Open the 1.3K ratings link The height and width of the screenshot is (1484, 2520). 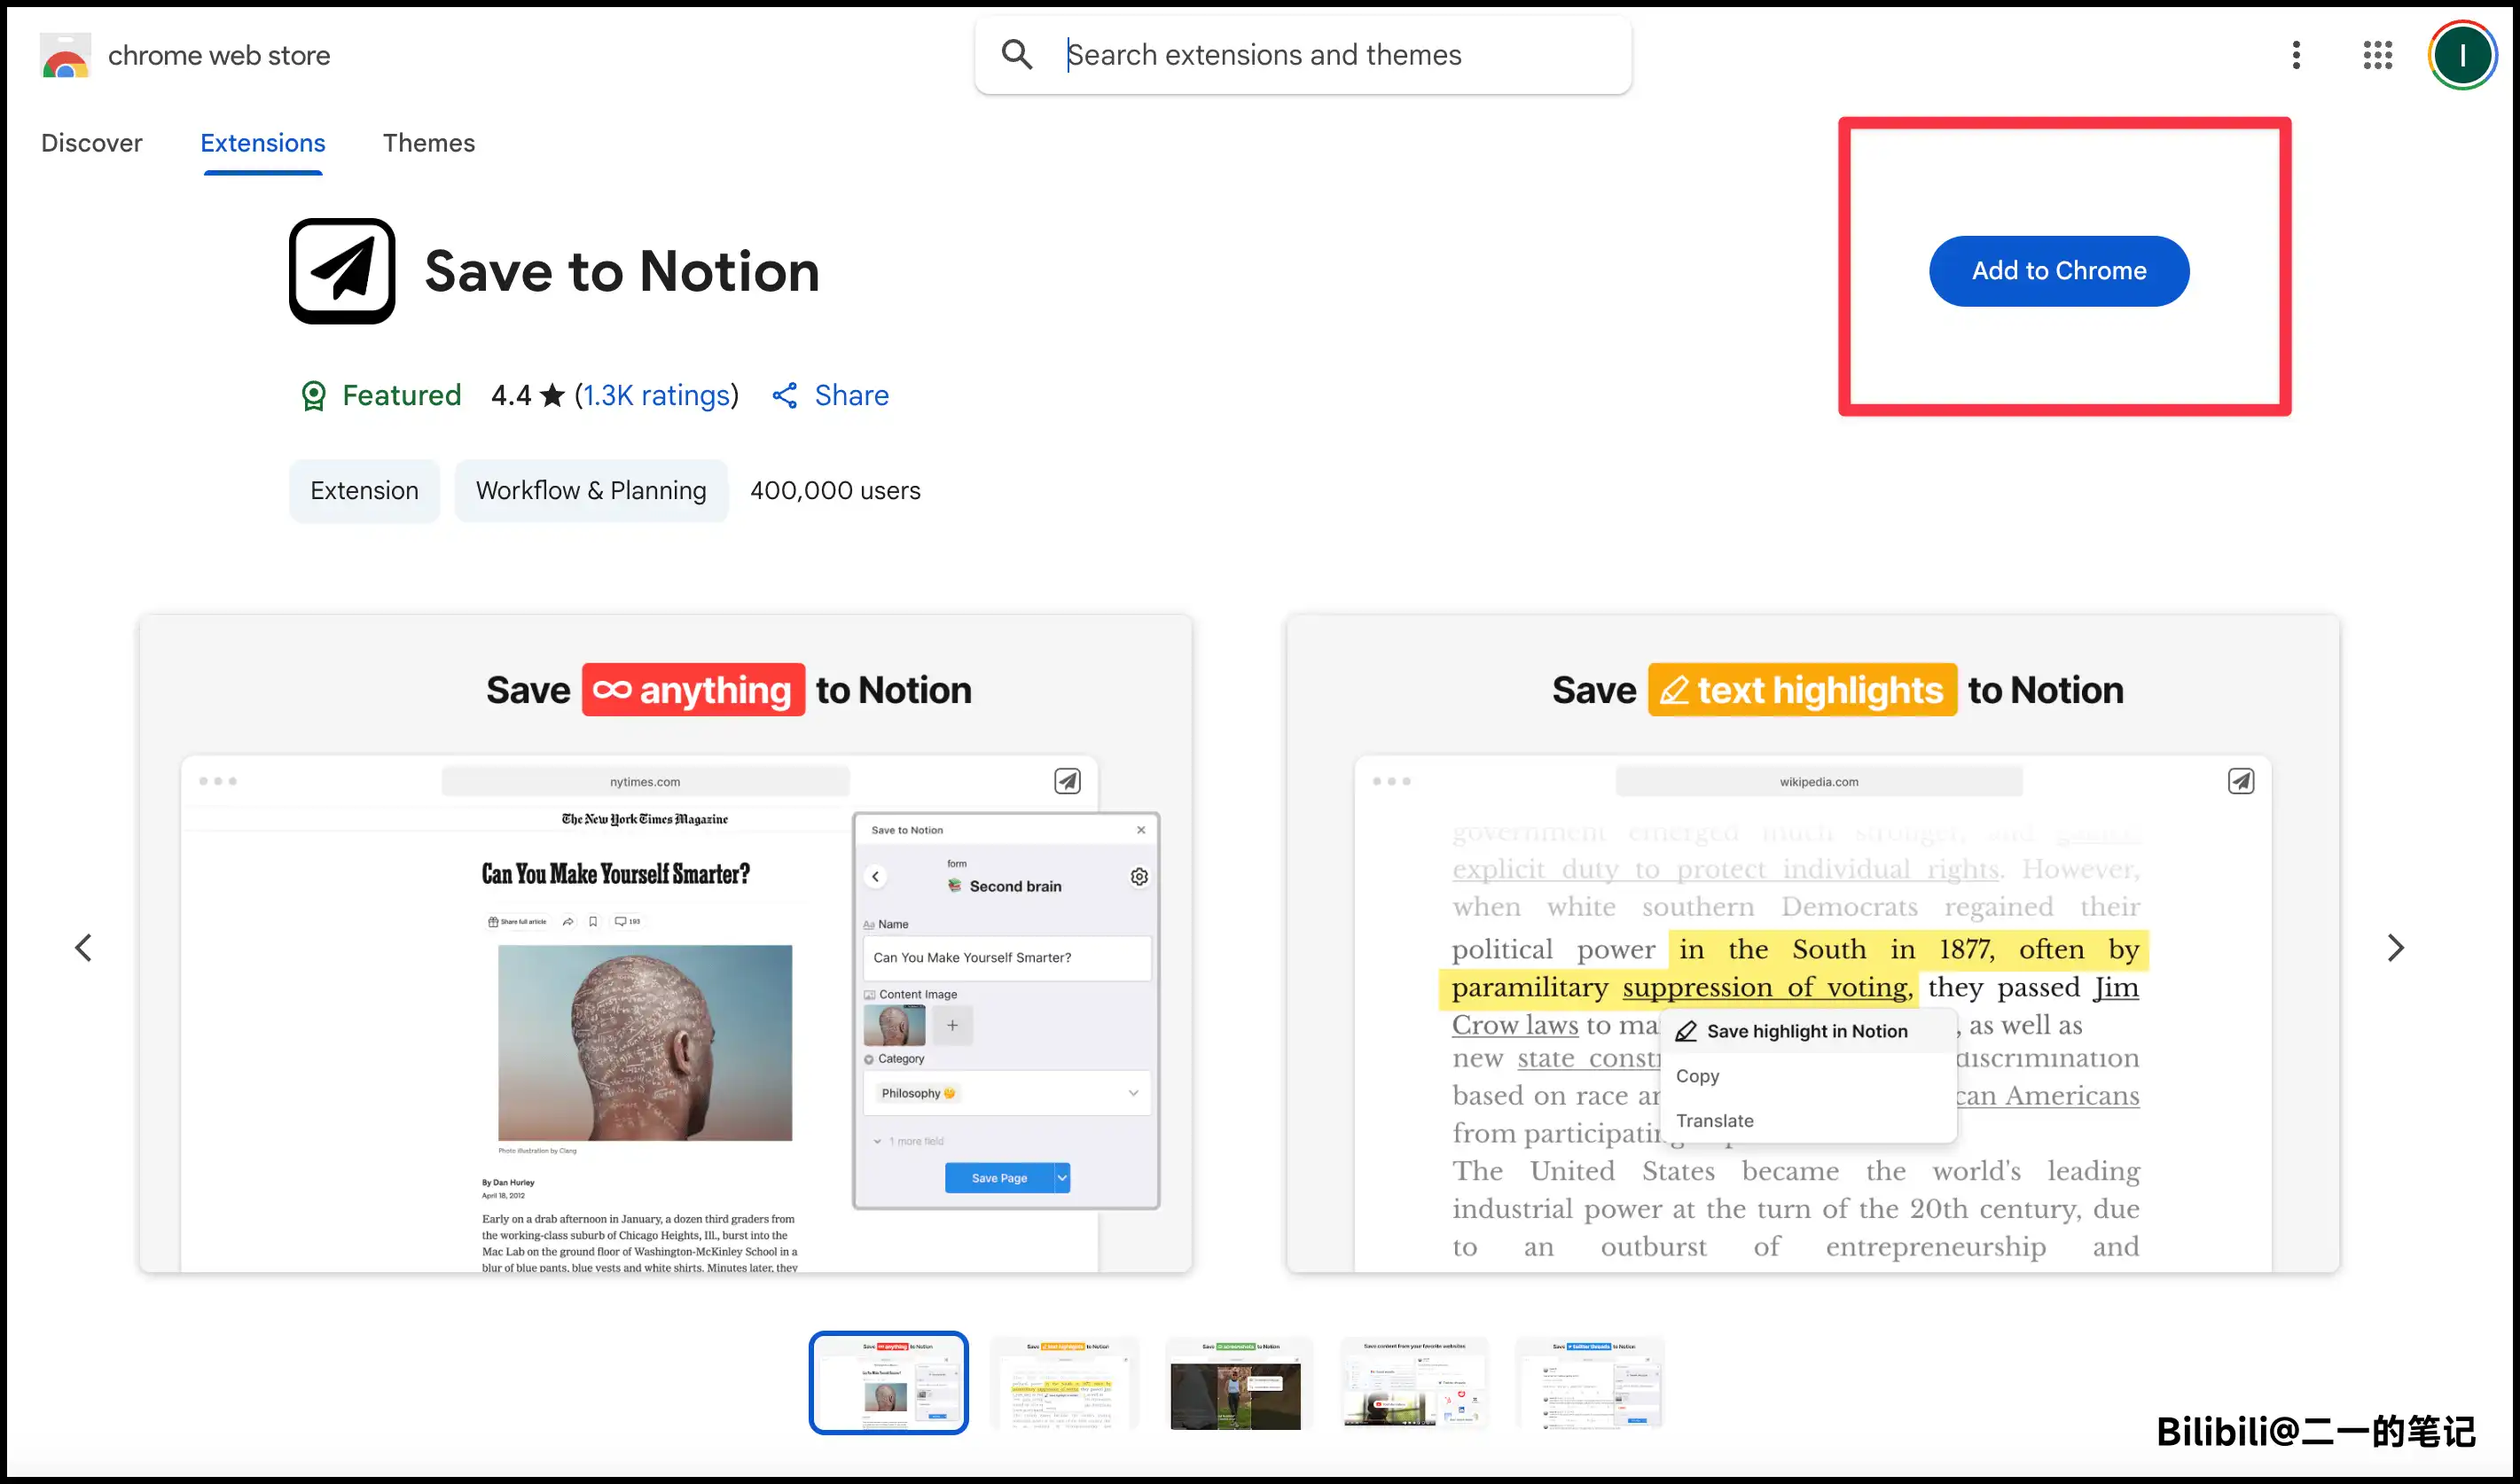coord(656,395)
